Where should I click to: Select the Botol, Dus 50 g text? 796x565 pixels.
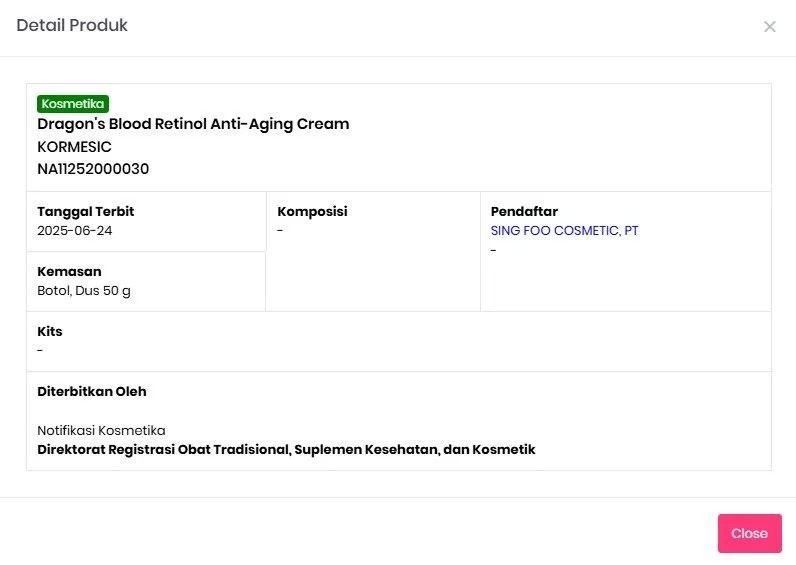tap(84, 291)
